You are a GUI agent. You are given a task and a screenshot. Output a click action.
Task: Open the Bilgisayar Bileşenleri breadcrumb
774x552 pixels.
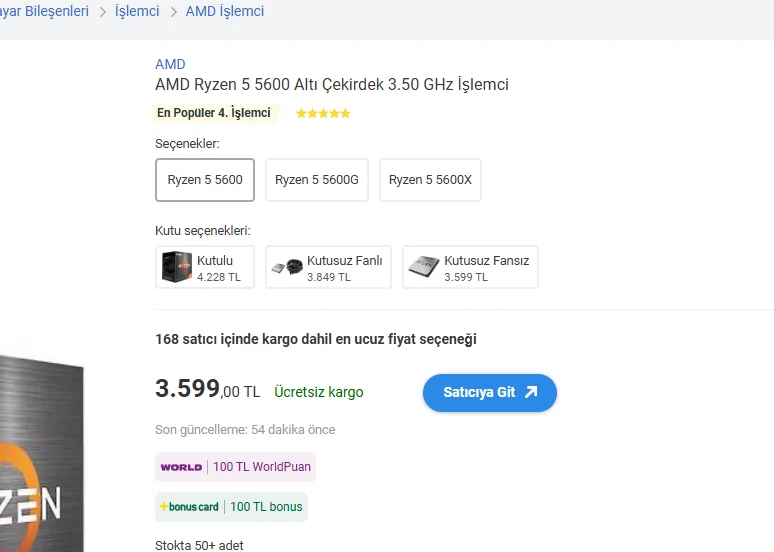pos(44,11)
